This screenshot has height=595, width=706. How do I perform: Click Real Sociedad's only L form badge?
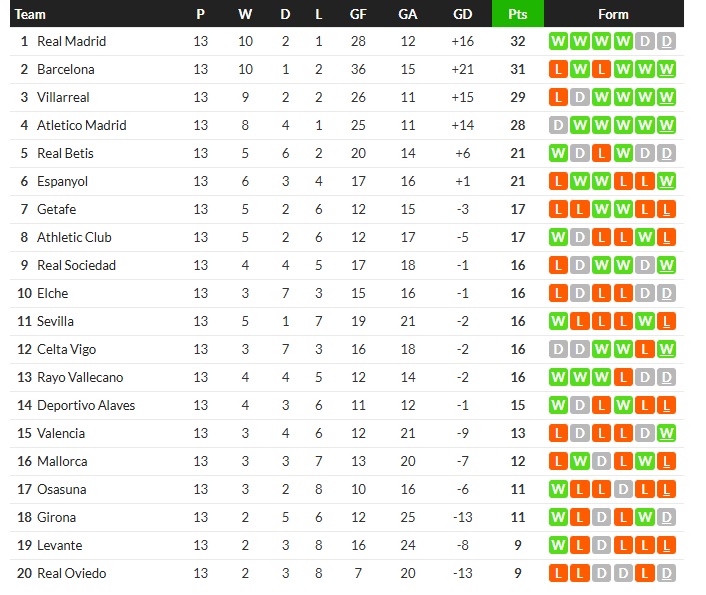point(557,265)
